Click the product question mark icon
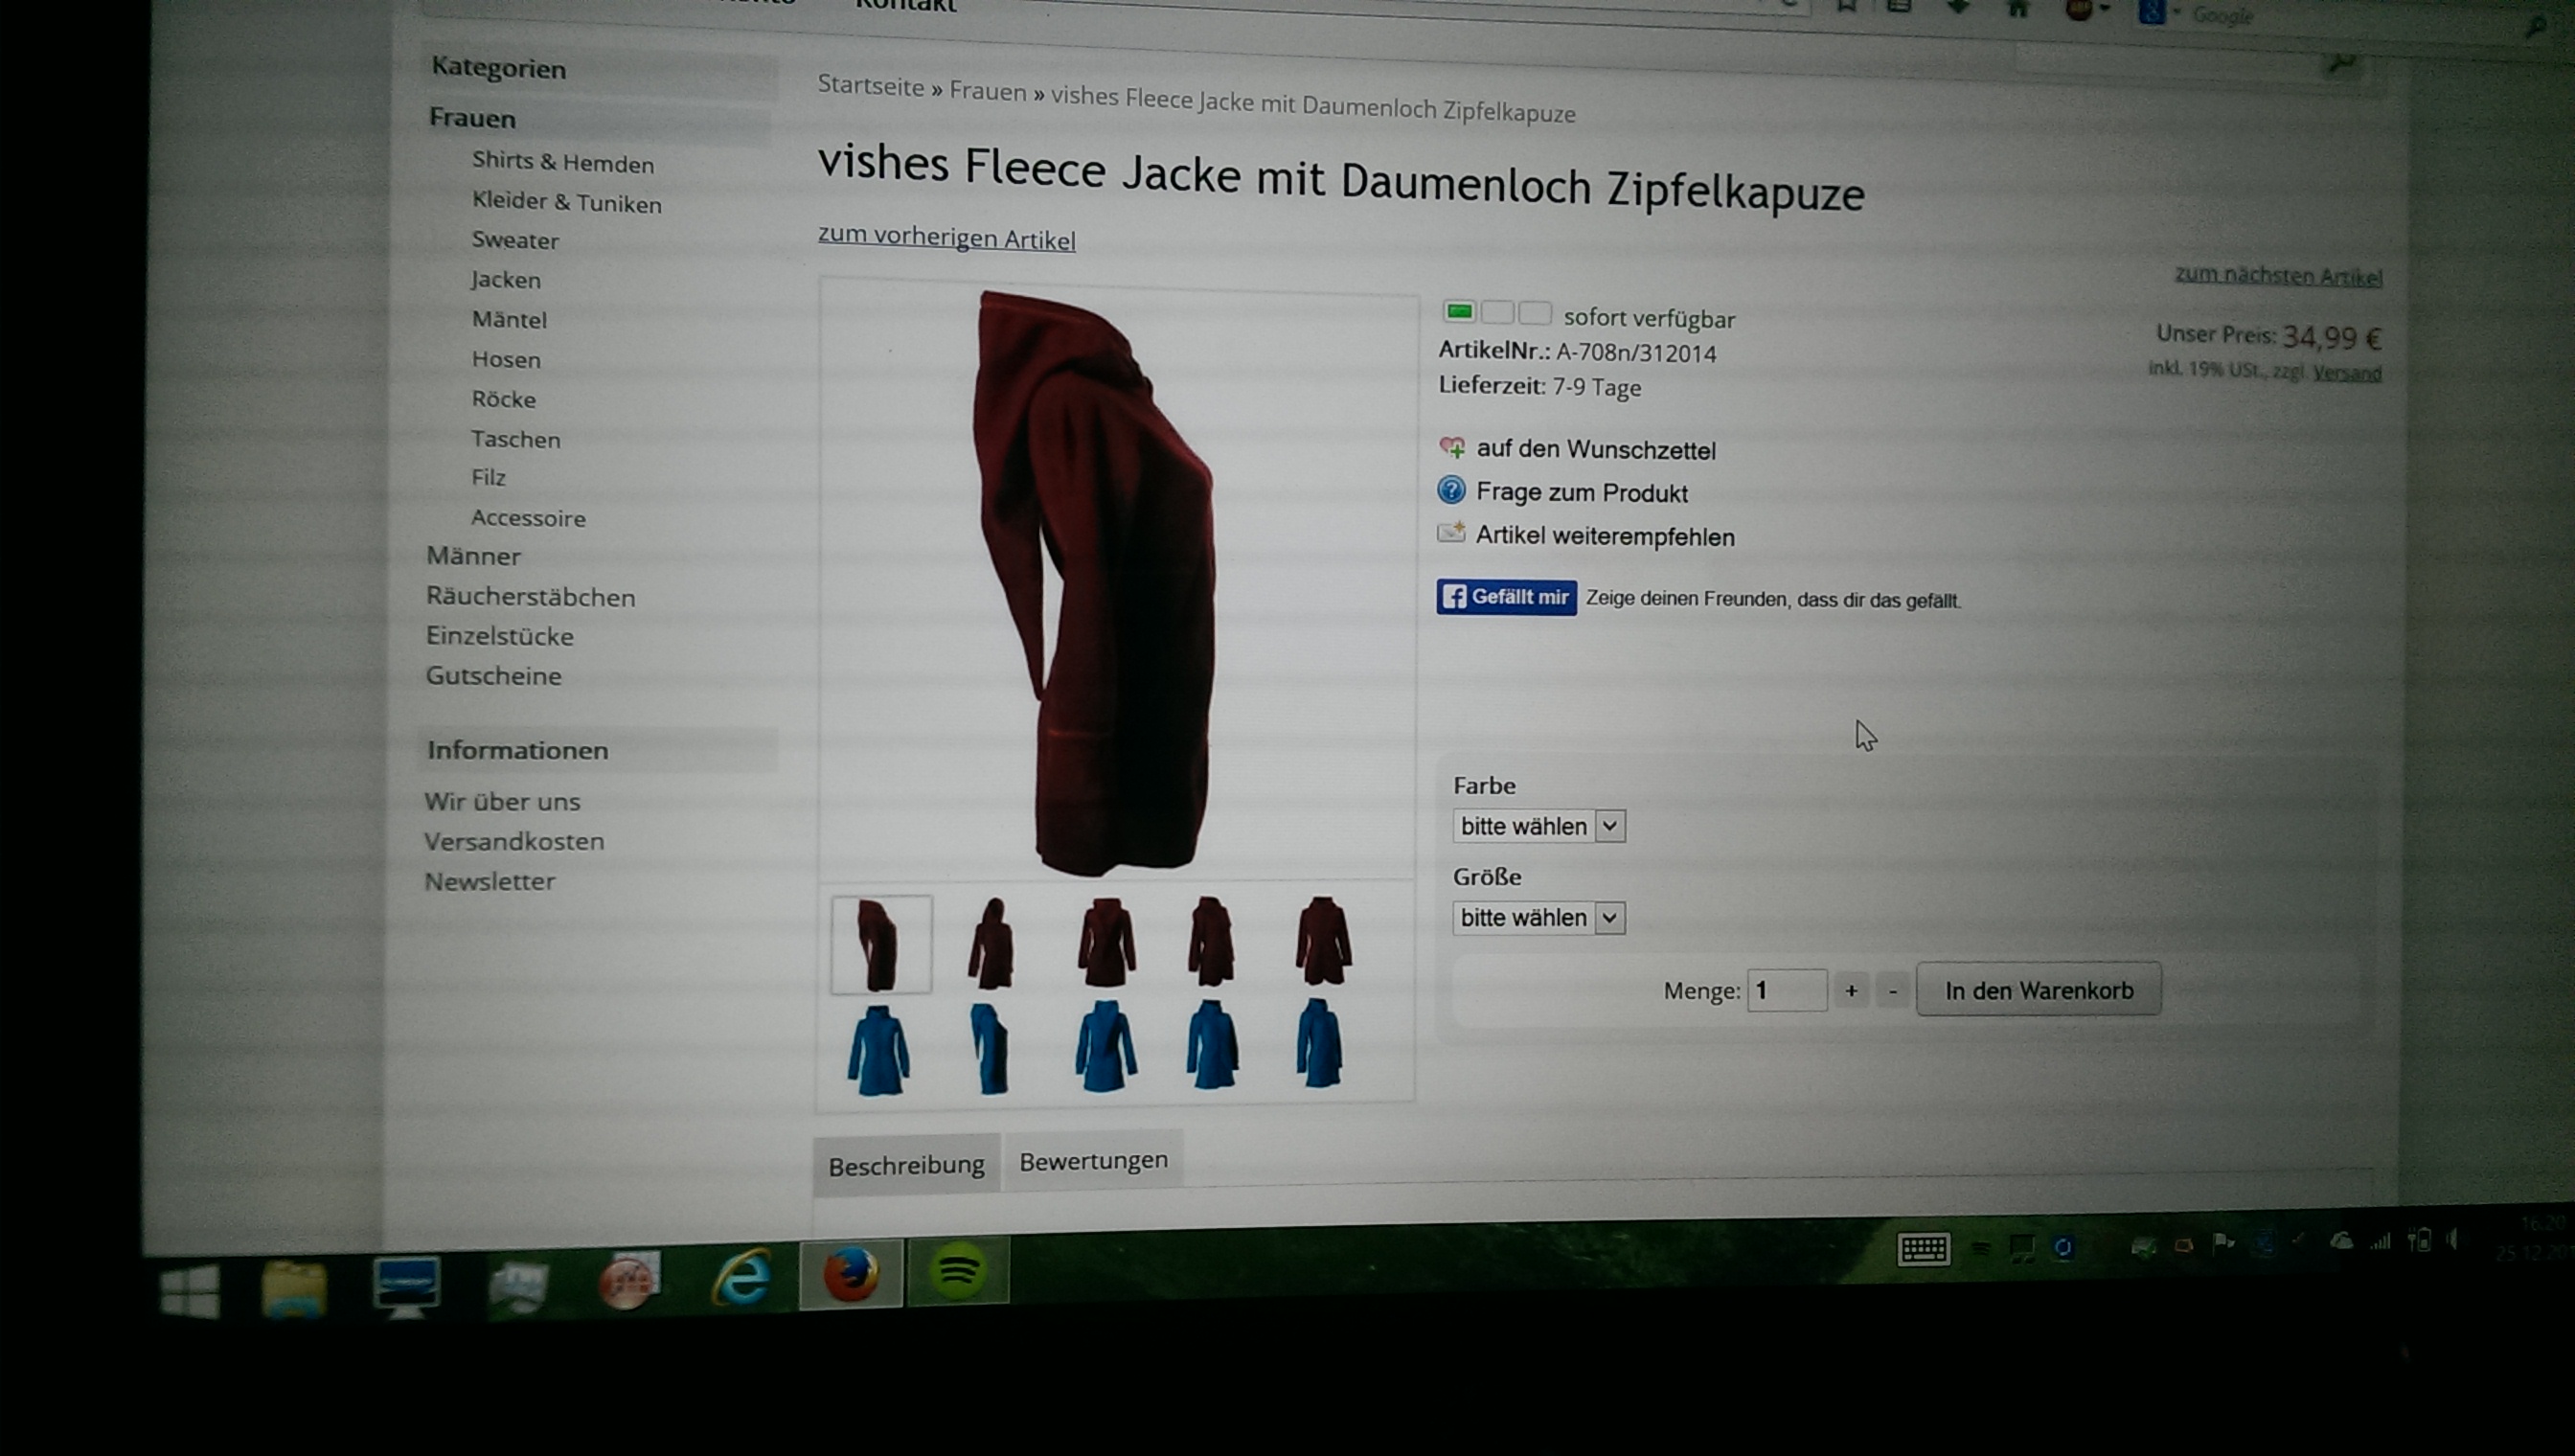 1451,490
